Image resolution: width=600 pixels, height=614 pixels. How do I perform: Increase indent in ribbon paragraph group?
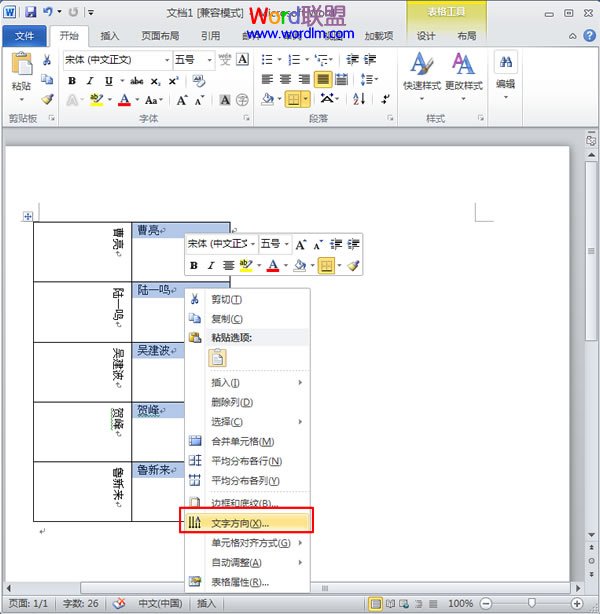[x=370, y=60]
